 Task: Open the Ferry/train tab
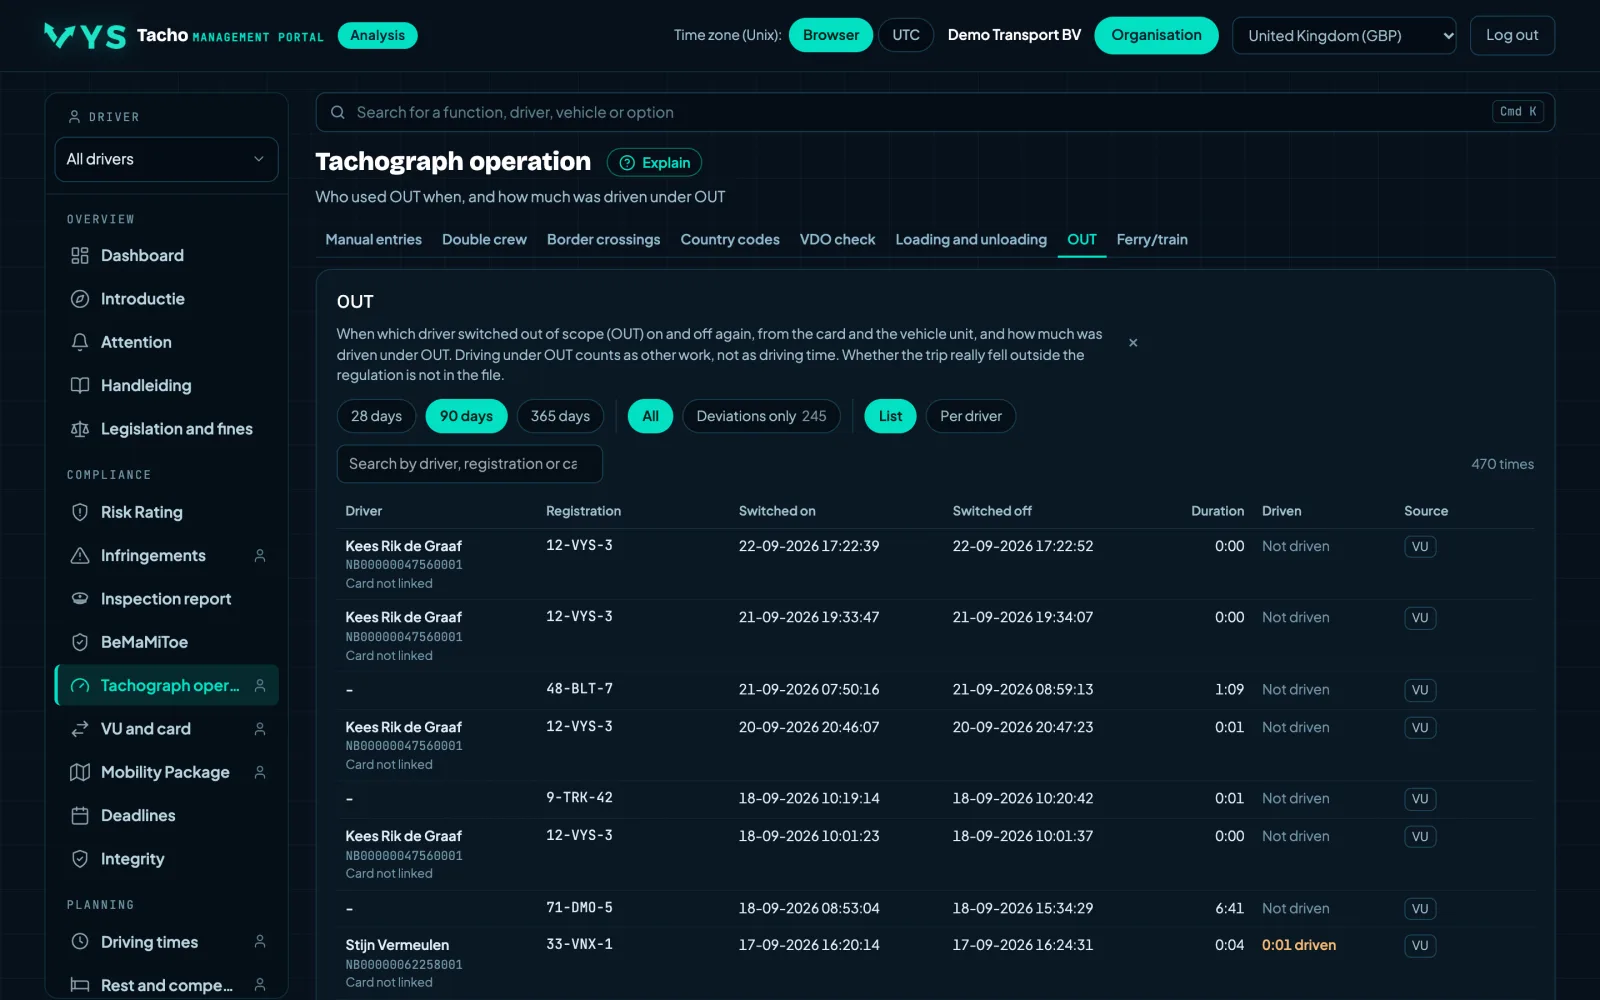[1152, 240]
